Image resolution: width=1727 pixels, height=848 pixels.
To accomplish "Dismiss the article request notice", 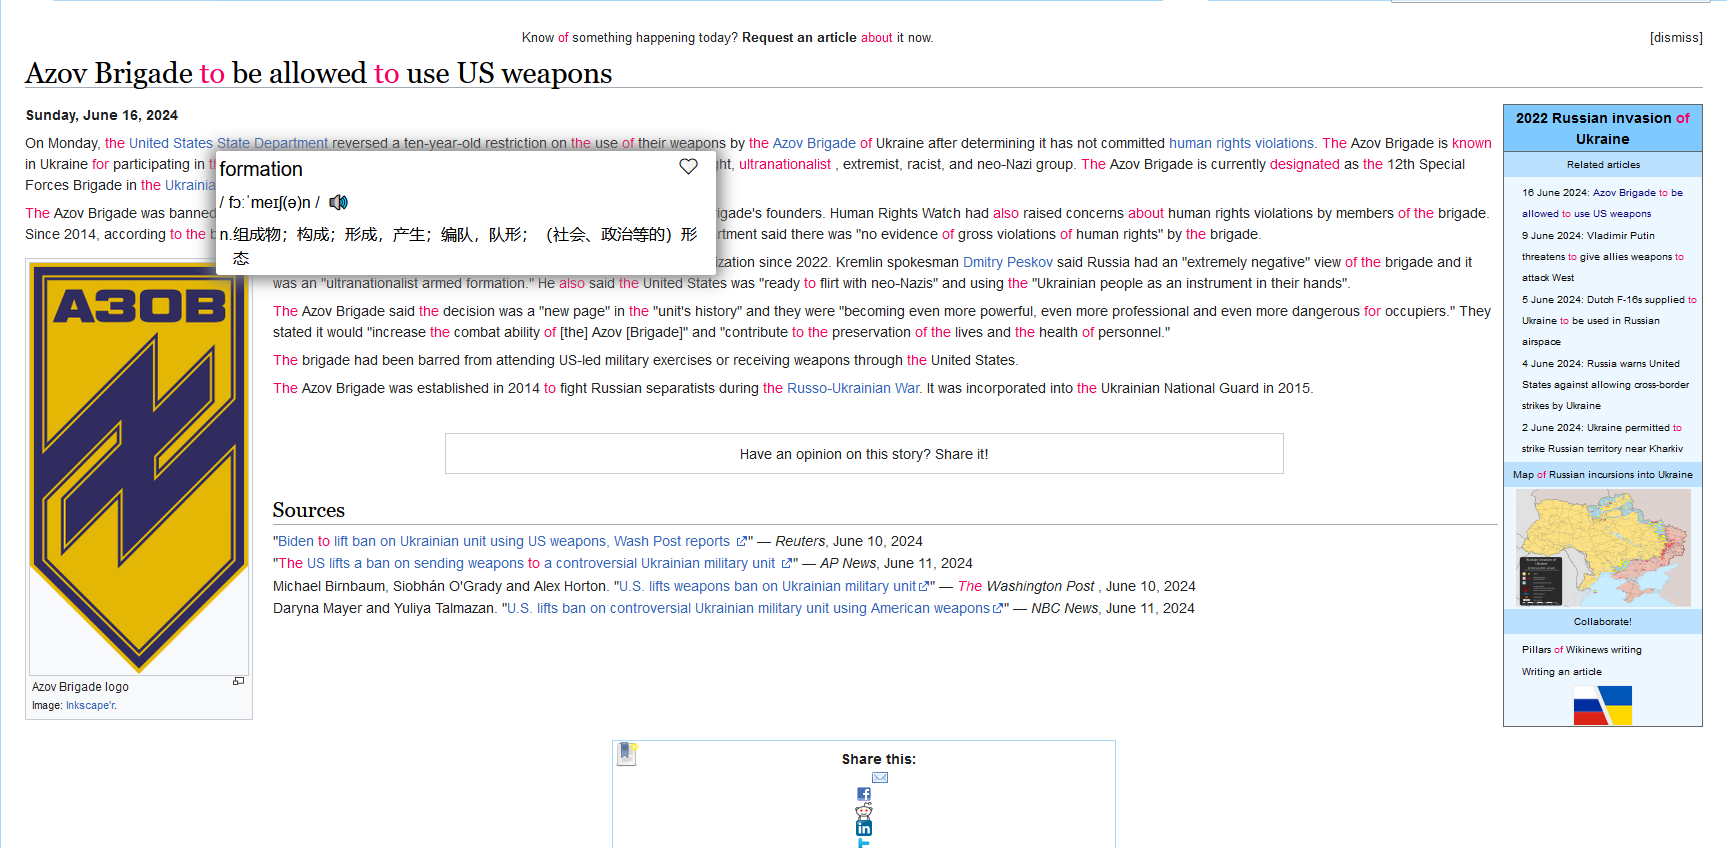I will 1676,38.
